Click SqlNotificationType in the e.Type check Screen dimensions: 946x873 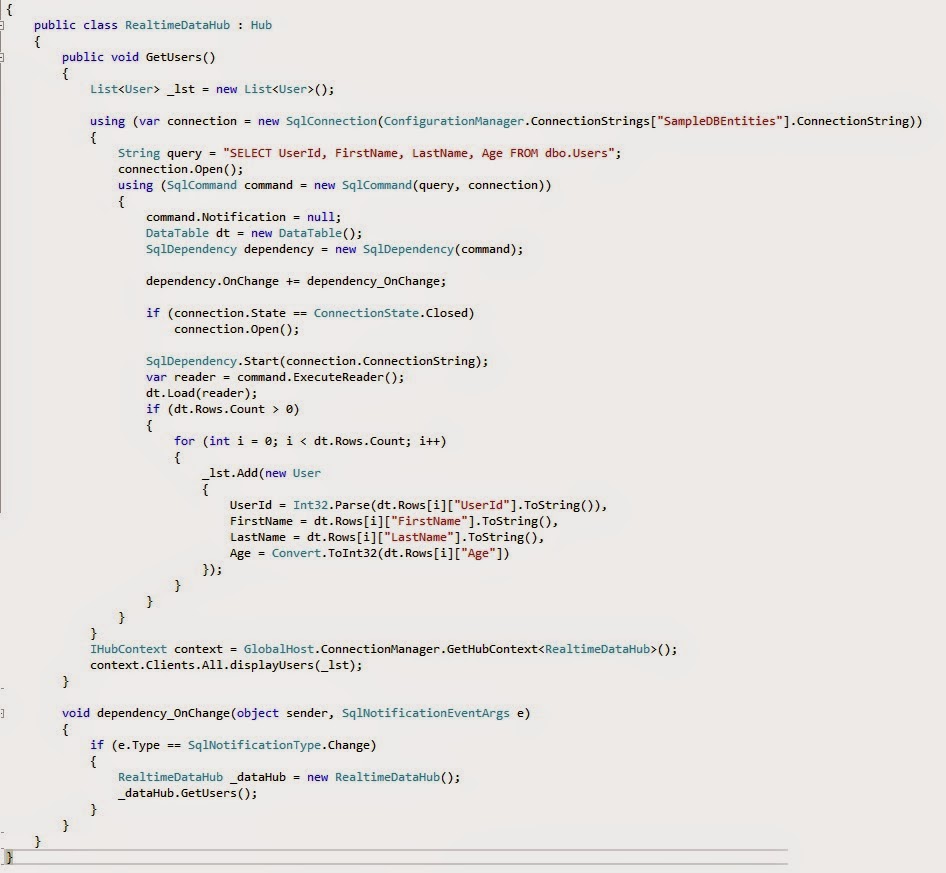(254, 745)
